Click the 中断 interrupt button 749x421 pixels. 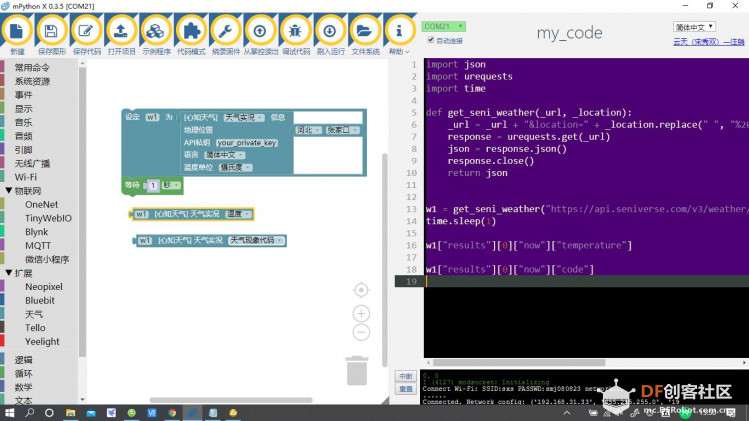406,376
